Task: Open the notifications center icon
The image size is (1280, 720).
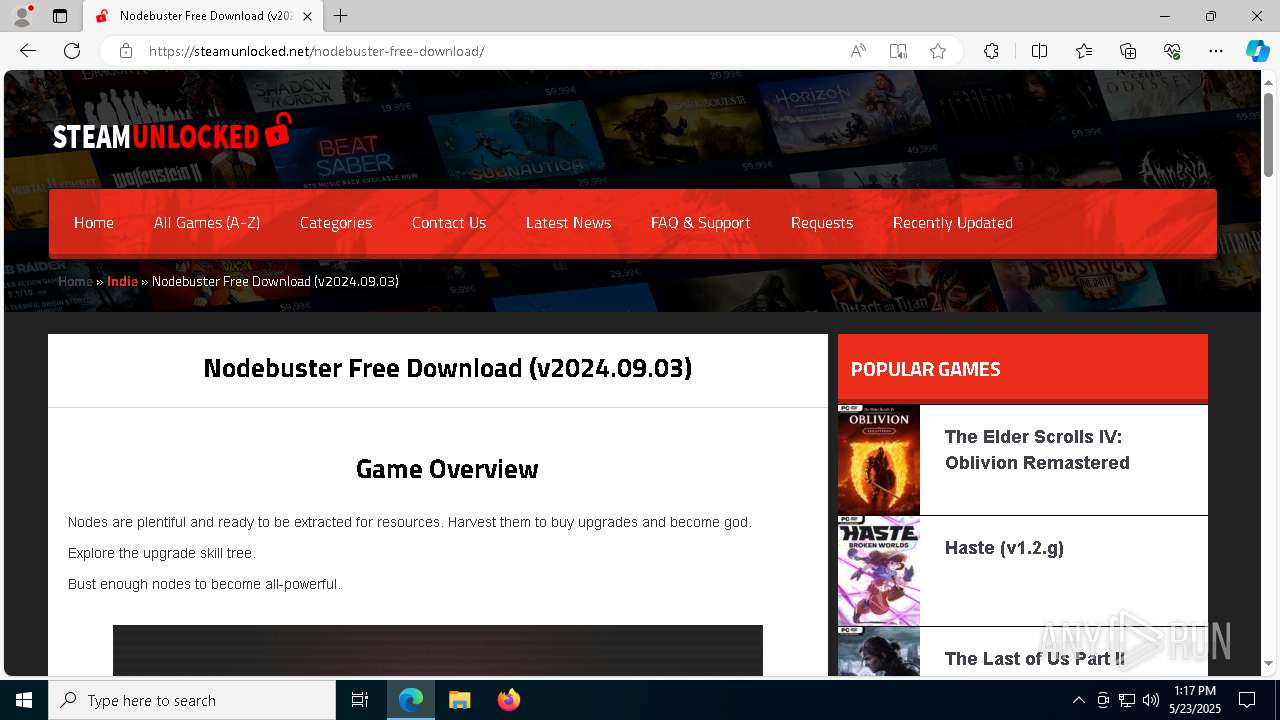Action: 1247,700
